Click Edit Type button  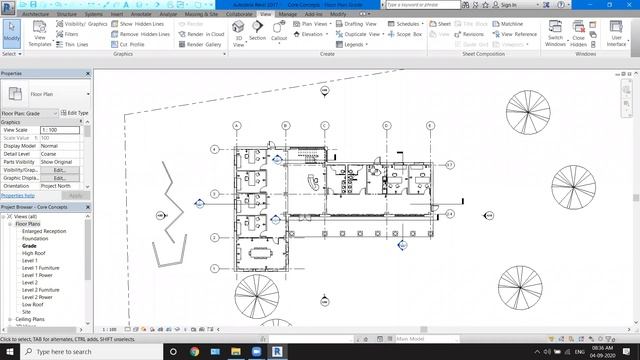[x=74, y=113]
